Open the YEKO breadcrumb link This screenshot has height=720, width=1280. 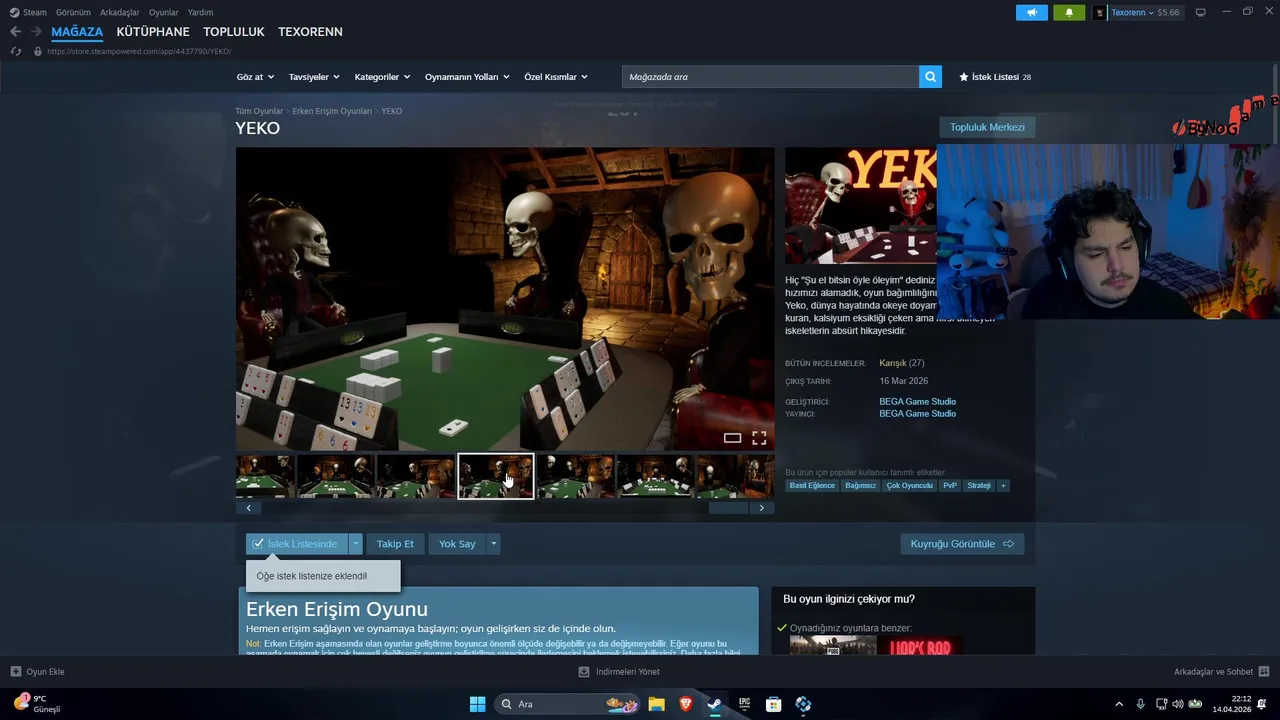click(x=392, y=111)
